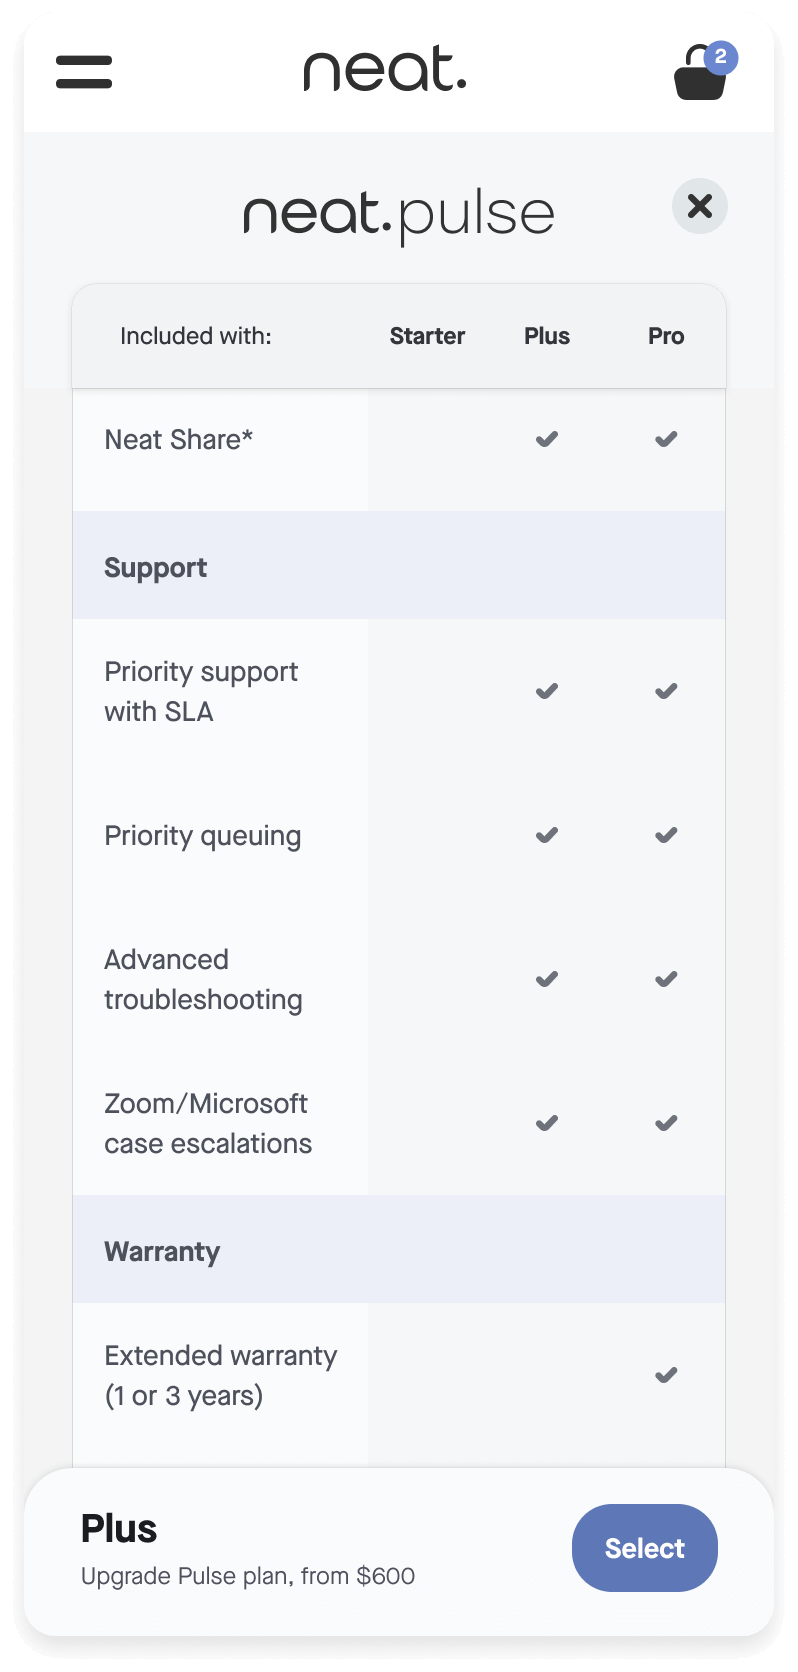Open the hamburger navigation menu

pos(84,72)
